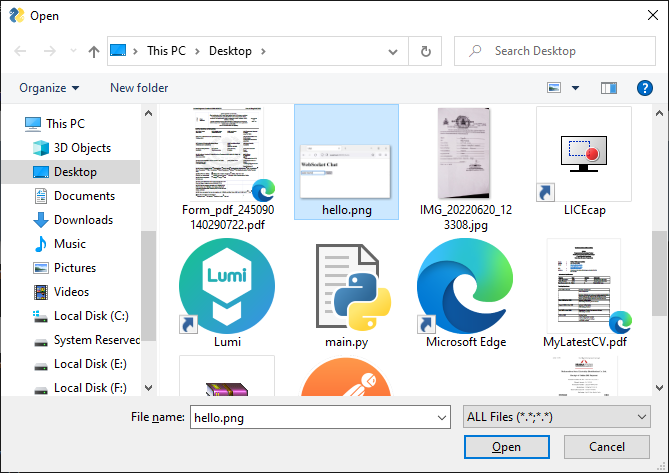Select Lumi shortcut icon
The width and height of the screenshot is (670, 473).
coord(227,293)
